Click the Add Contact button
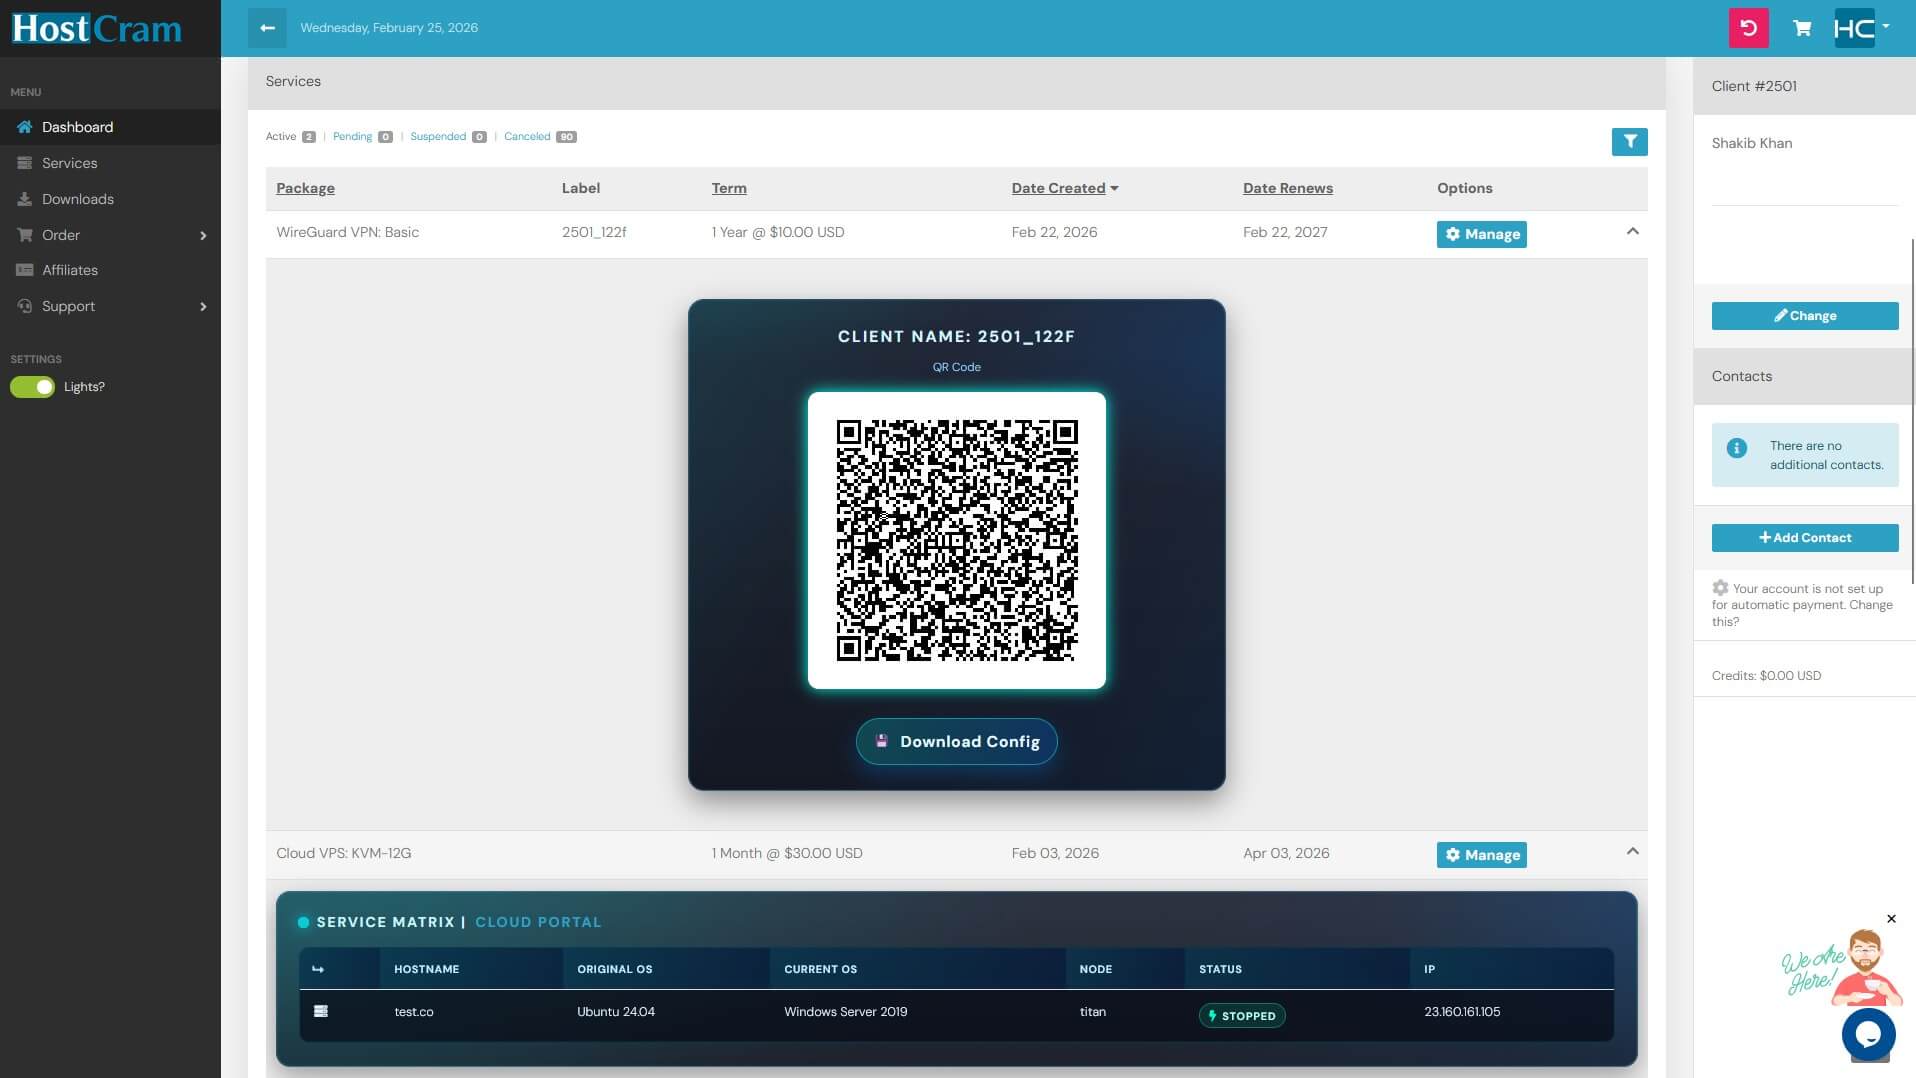The height and width of the screenshot is (1078, 1916). pos(1804,538)
